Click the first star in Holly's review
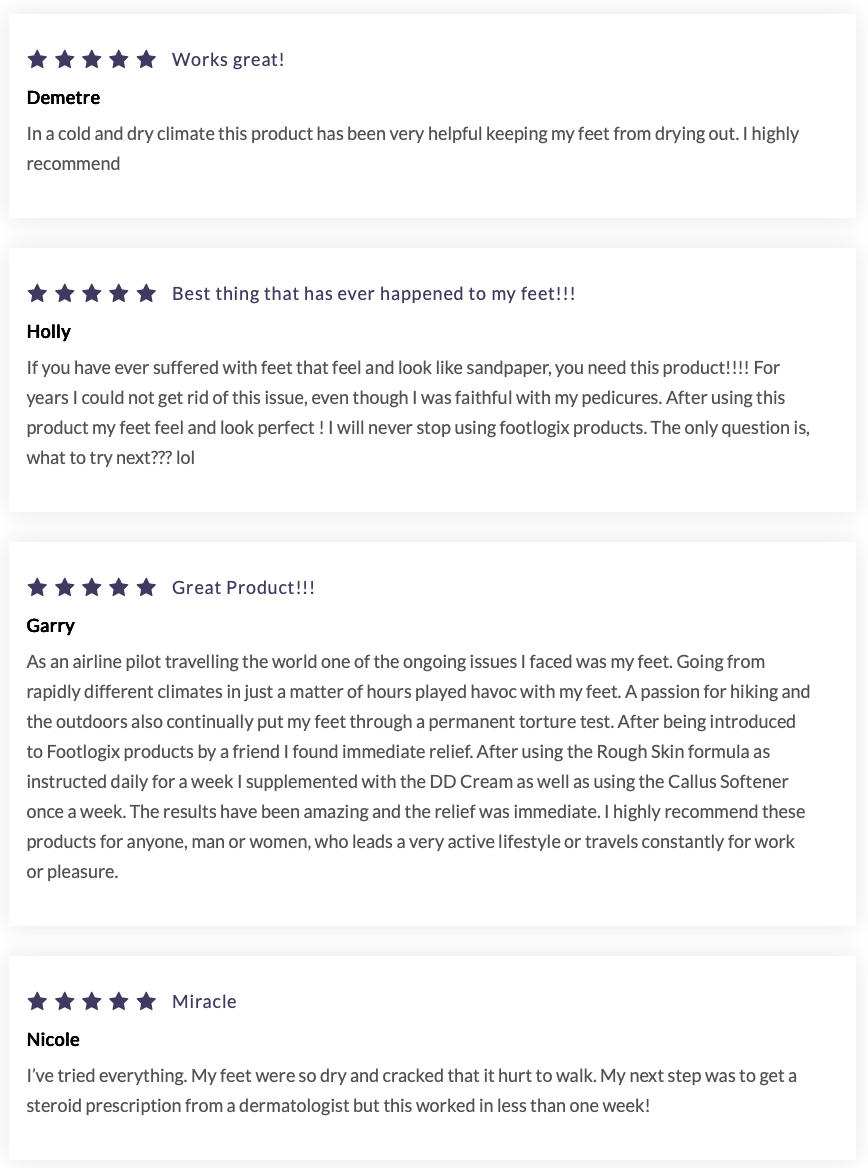Viewport: 868px width, 1168px height. 38,293
